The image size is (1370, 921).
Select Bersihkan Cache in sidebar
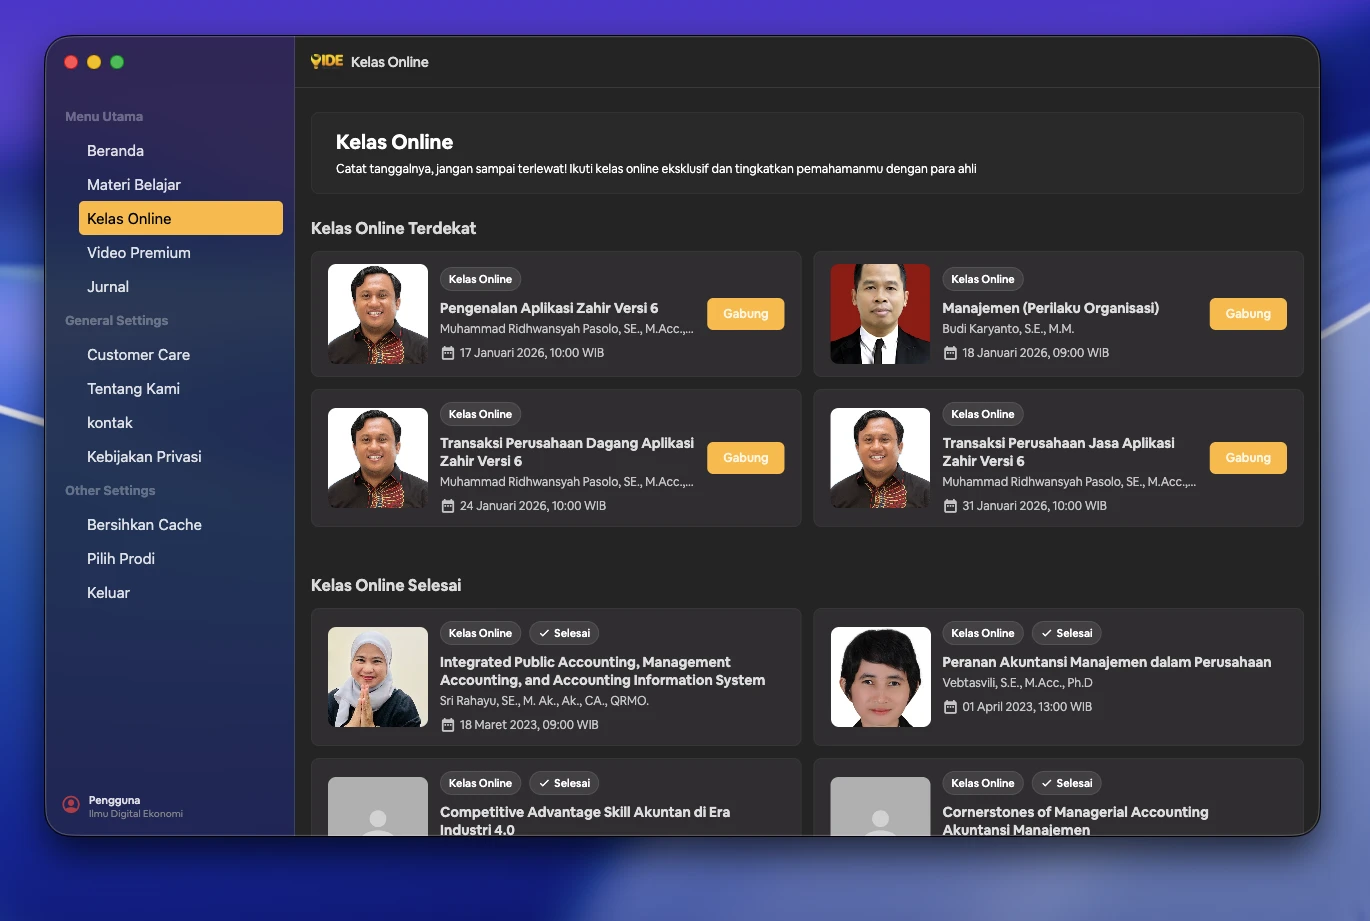pos(144,525)
